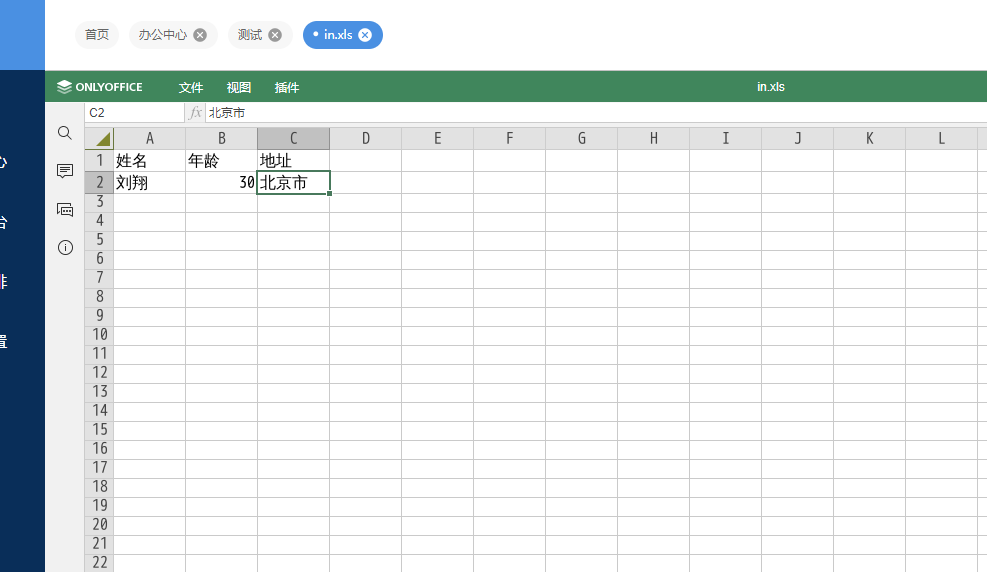
Task: Select the in.xls tab
Action: click(338, 35)
